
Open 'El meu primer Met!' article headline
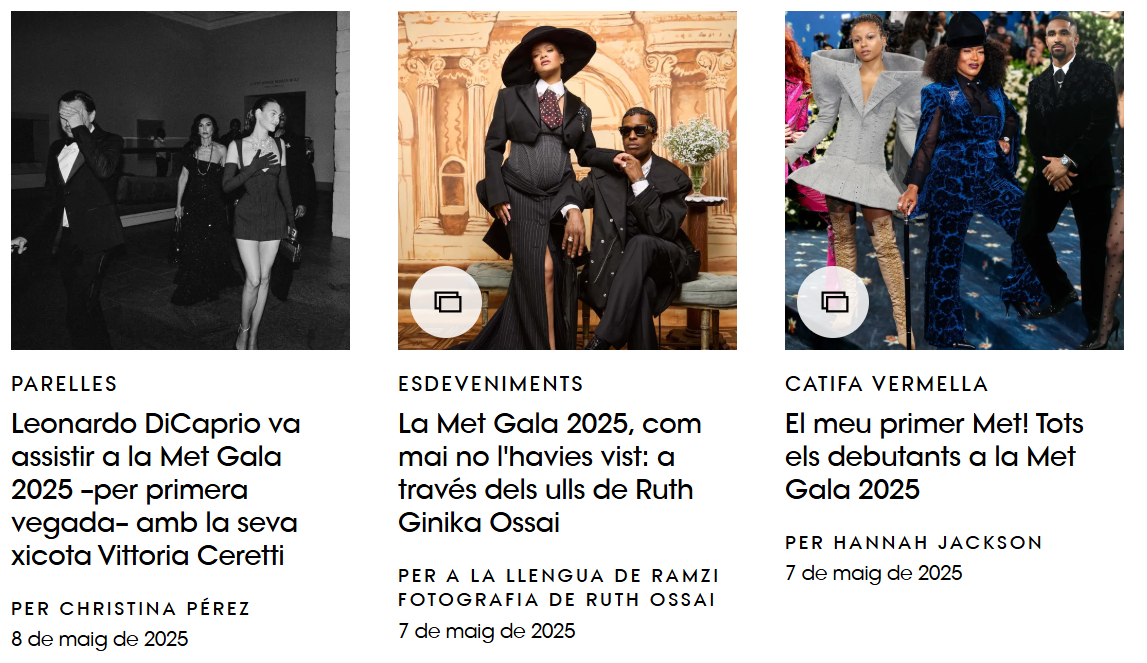point(934,457)
